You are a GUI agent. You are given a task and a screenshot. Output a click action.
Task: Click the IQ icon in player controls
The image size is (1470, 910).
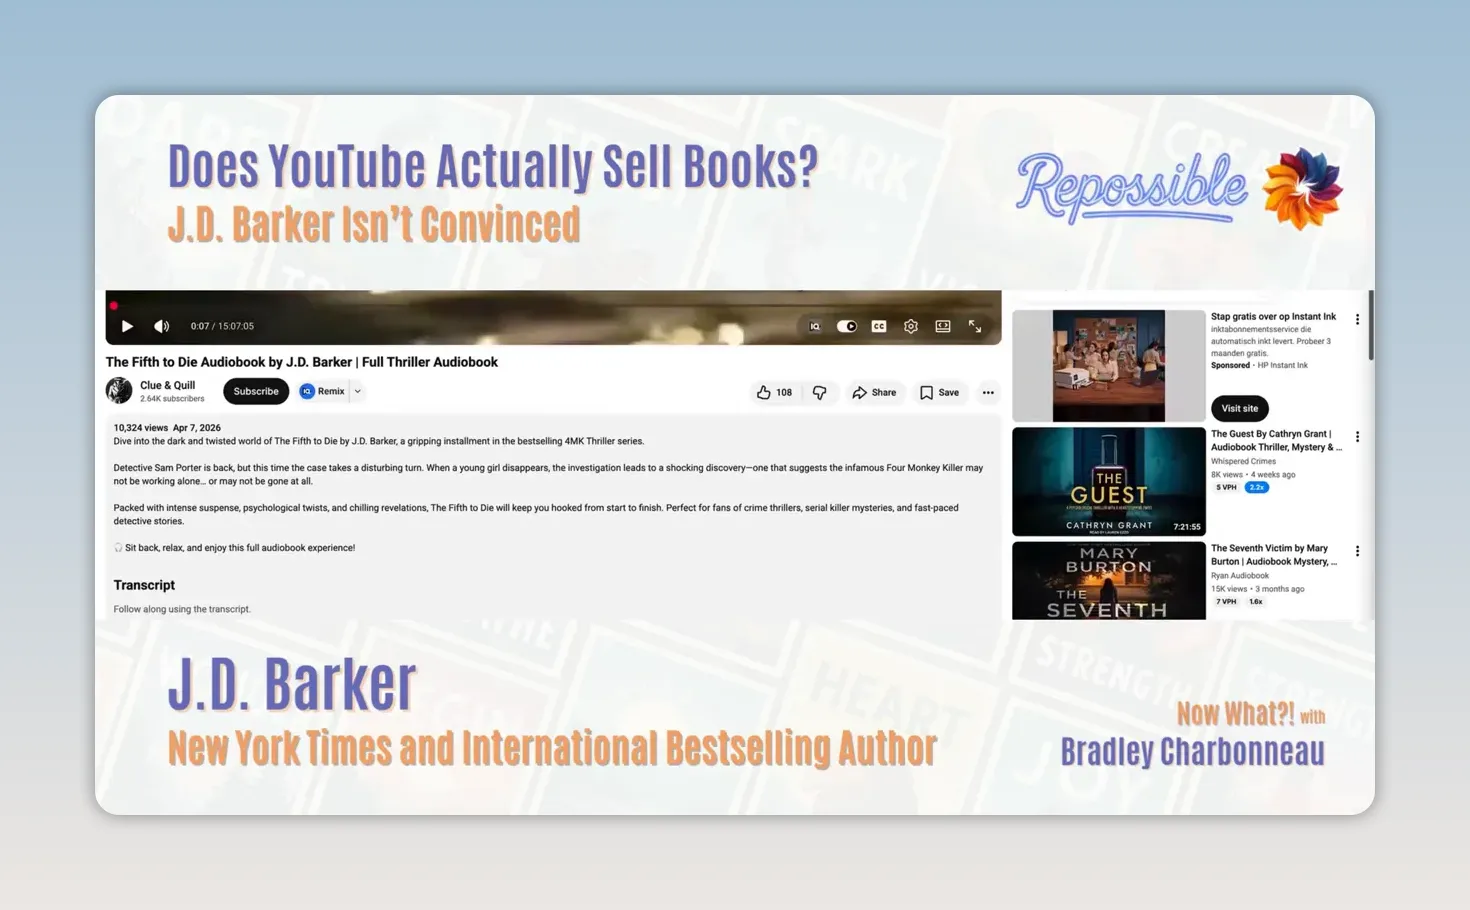pyautogui.click(x=815, y=326)
